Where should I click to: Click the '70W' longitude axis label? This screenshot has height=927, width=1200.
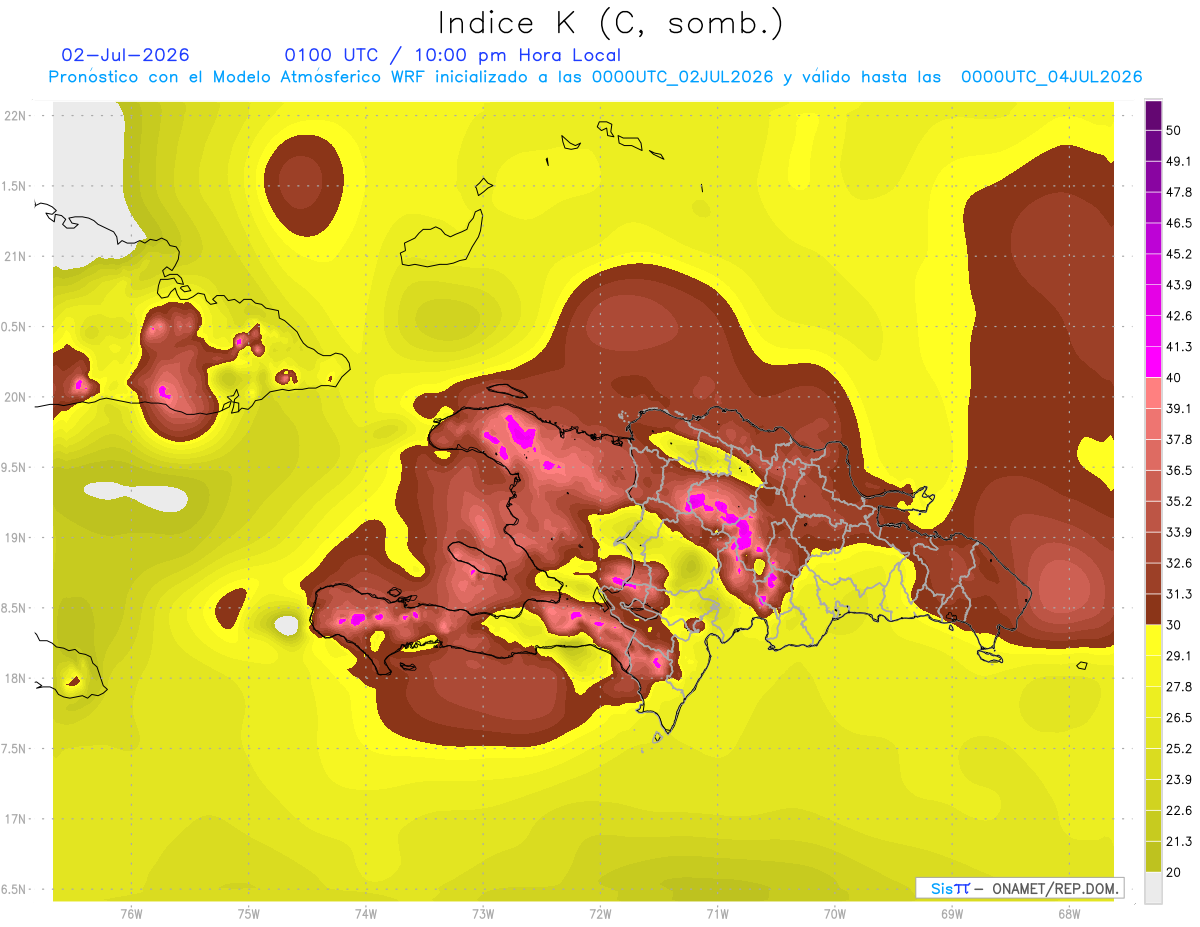click(x=835, y=914)
